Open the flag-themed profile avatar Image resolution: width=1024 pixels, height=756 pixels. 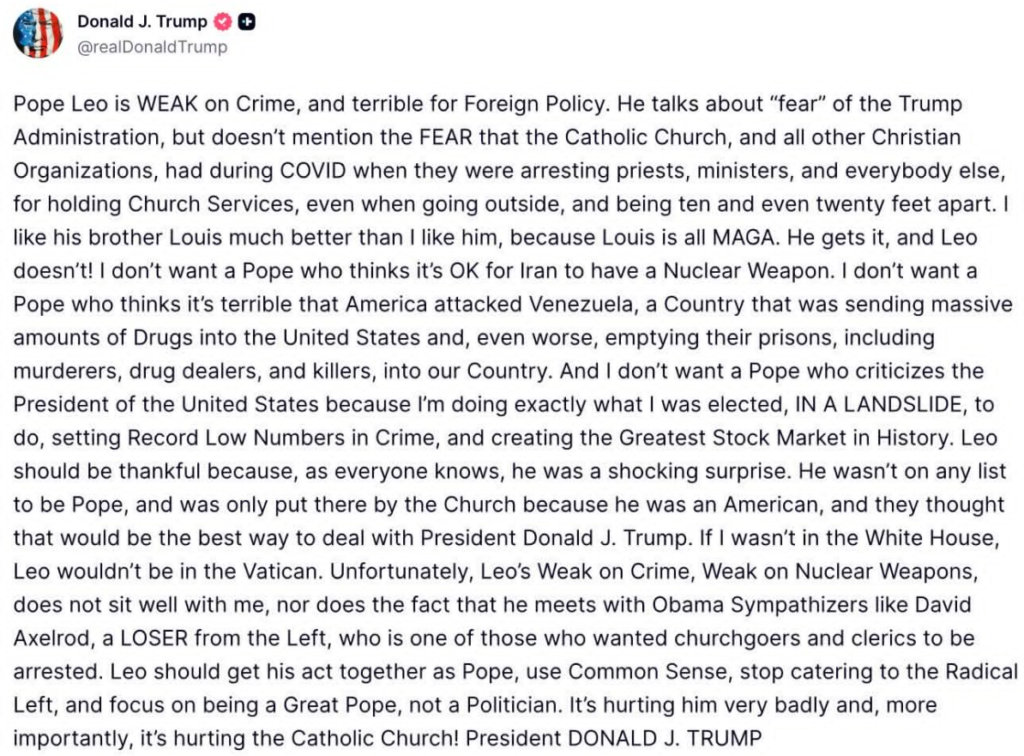pyautogui.click(x=38, y=33)
